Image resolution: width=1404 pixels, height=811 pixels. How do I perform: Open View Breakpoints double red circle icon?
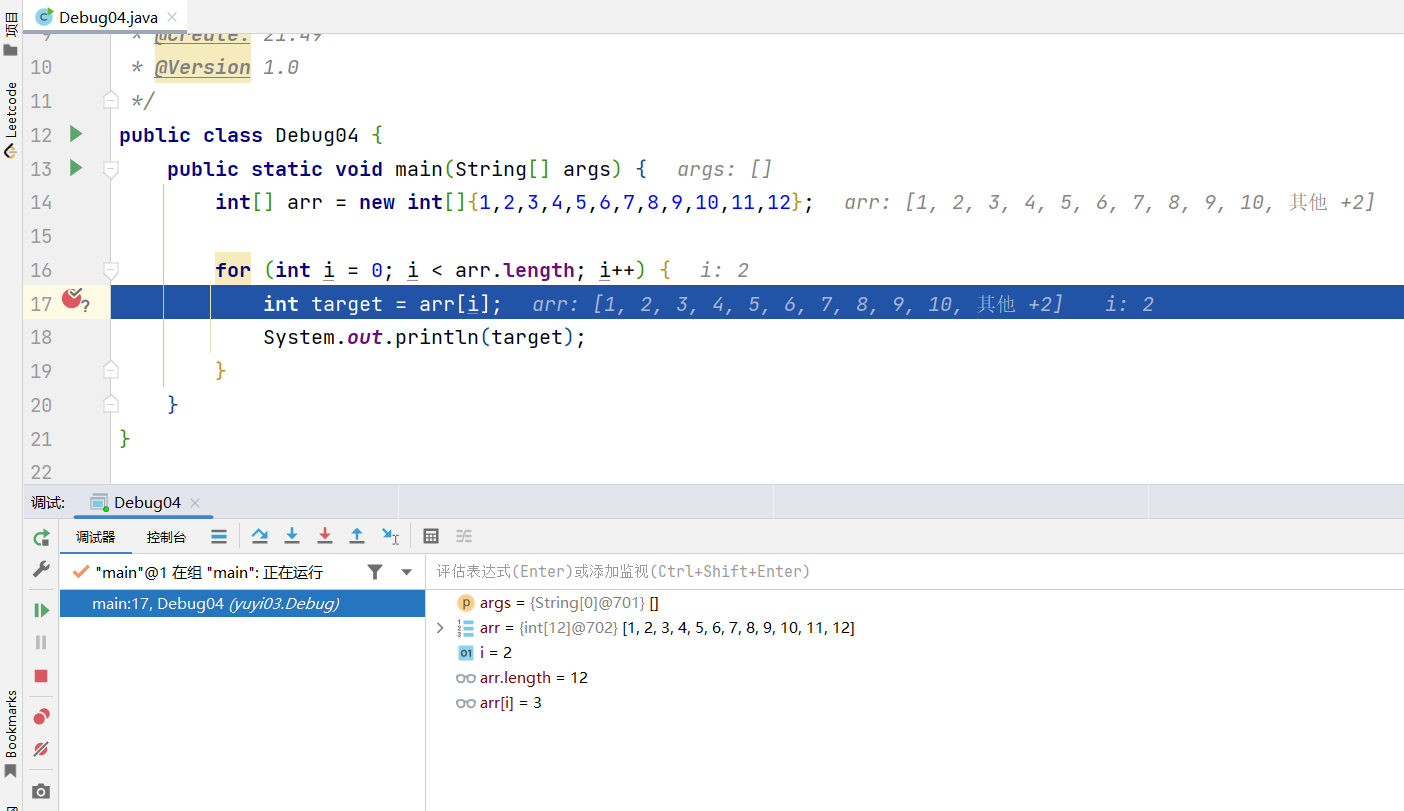pyautogui.click(x=41, y=717)
